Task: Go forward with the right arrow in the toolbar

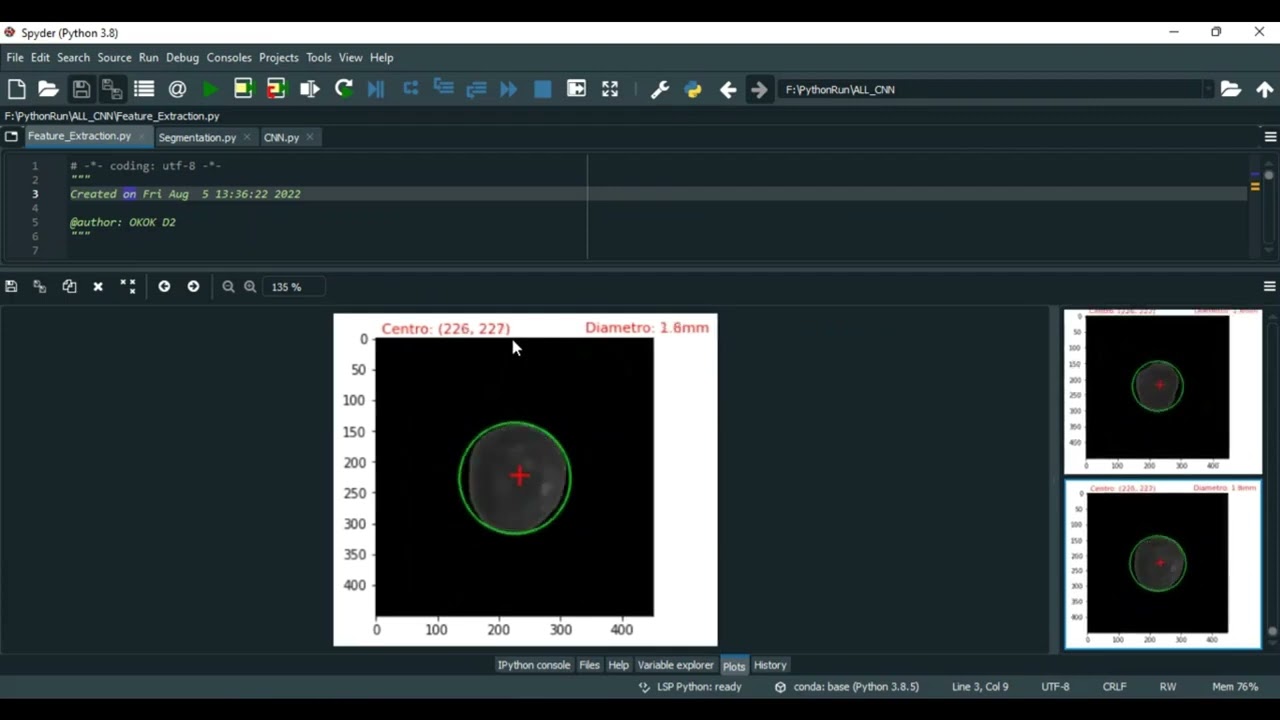Action: tap(759, 89)
